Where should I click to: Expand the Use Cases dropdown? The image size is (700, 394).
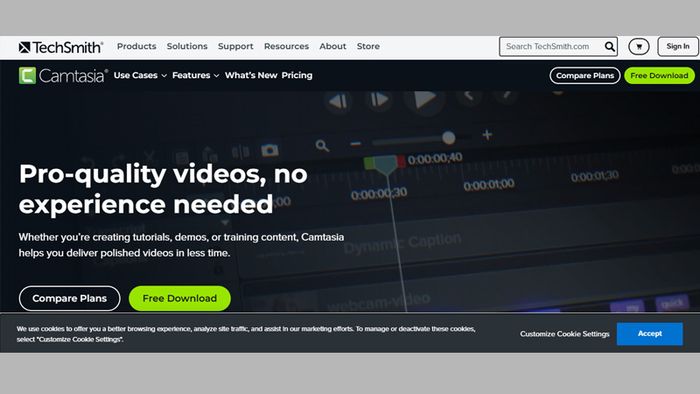tap(140, 75)
